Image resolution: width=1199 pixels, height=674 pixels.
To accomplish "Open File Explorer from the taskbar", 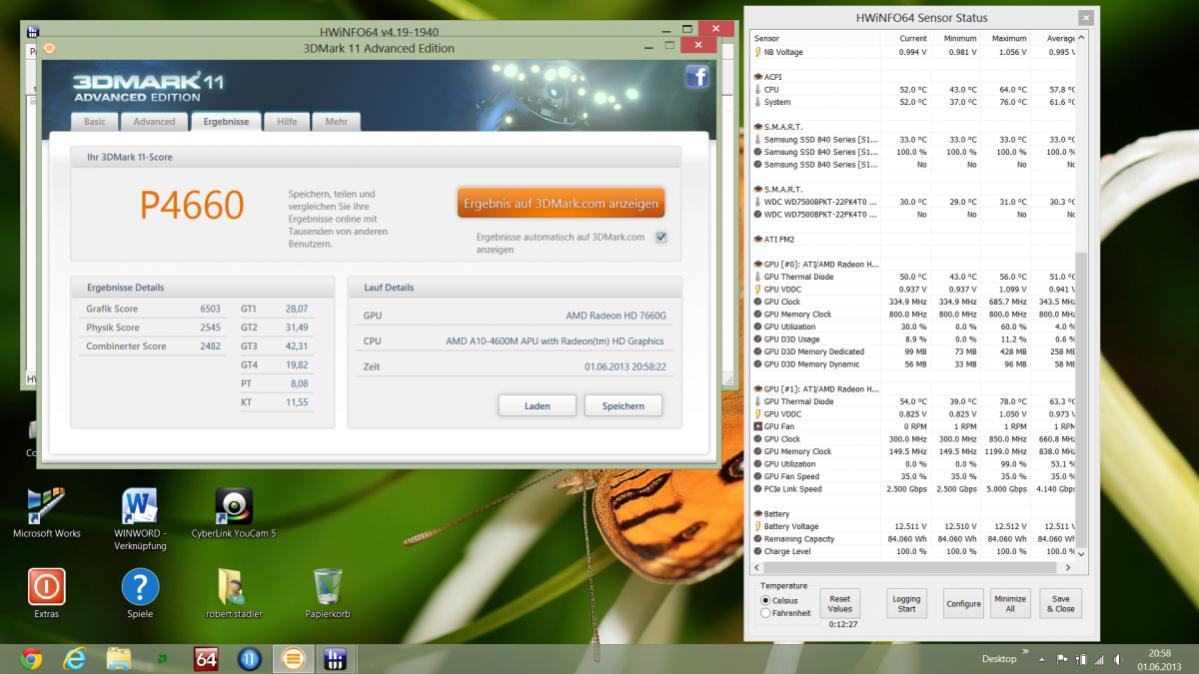I will [x=119, y=659].
